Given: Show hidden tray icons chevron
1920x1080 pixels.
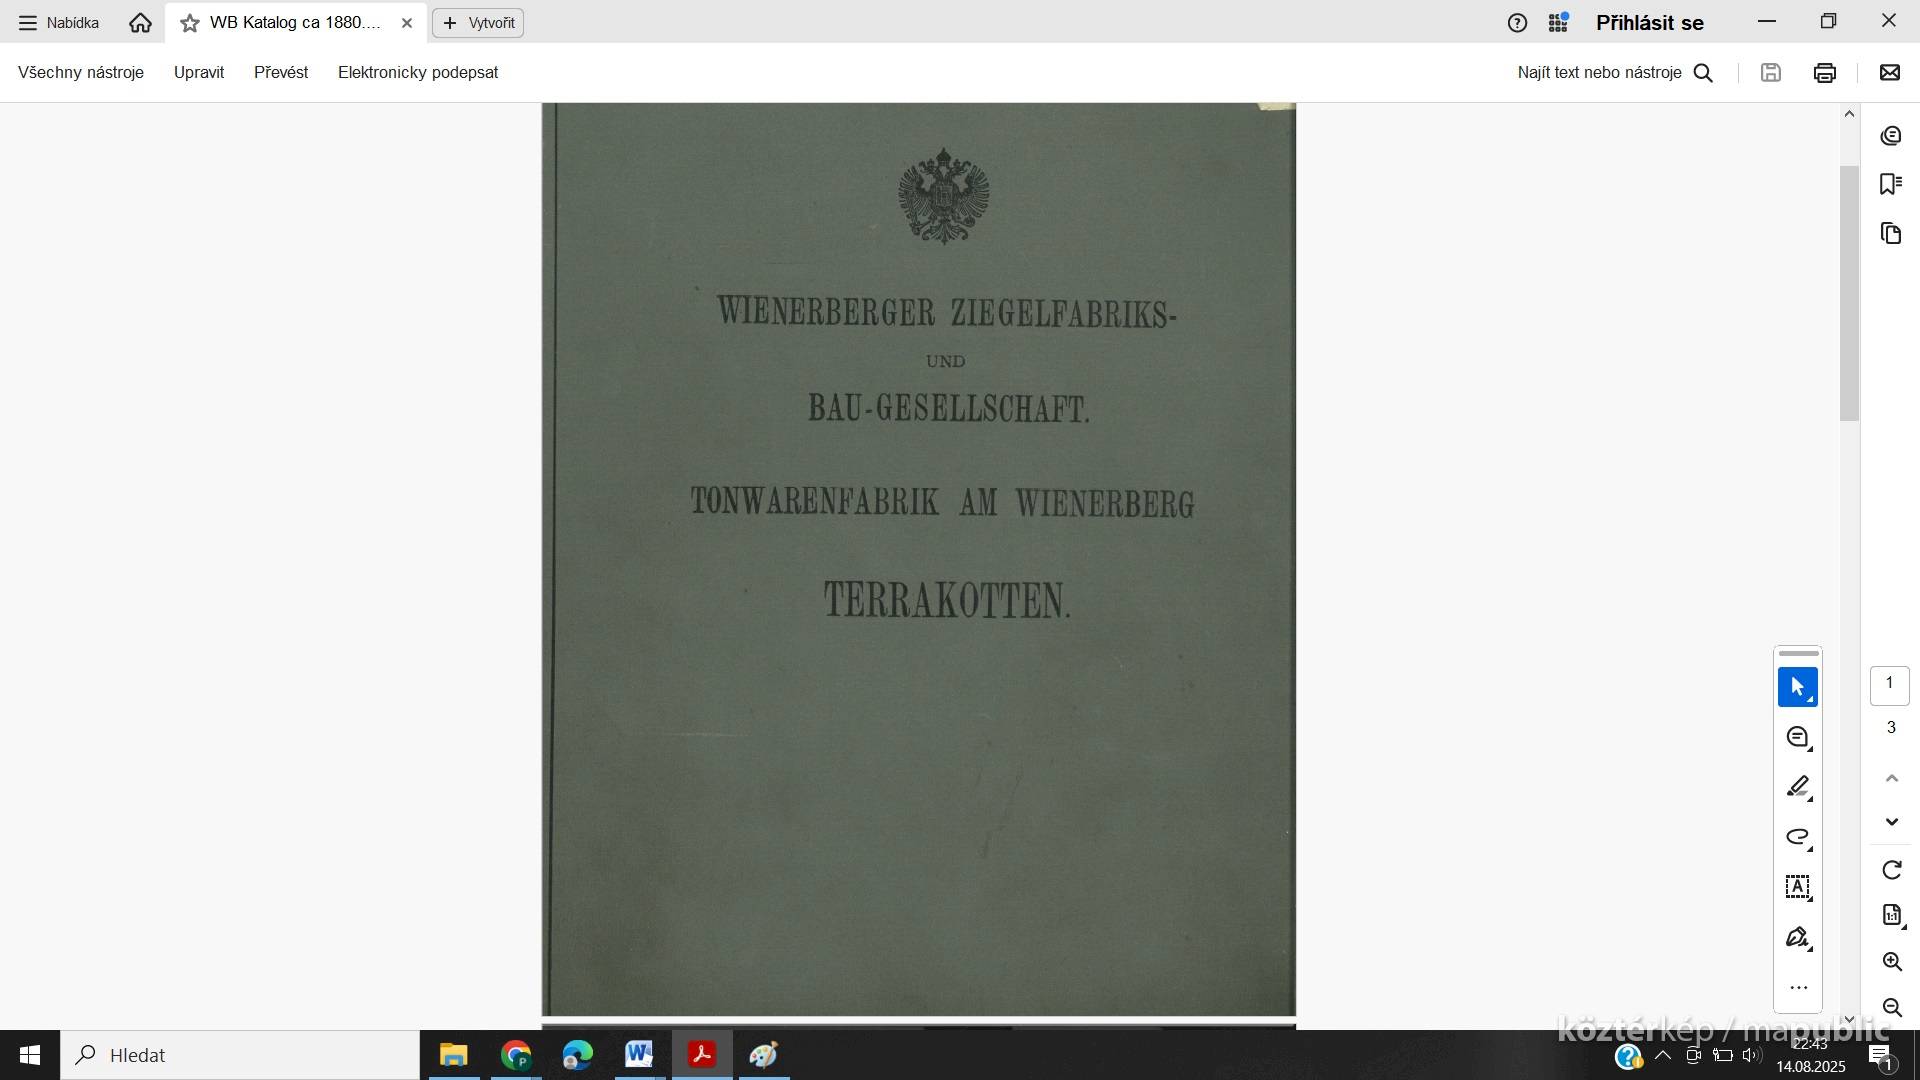Looking at the screenshot, I should click(x=1663, y=1055).
